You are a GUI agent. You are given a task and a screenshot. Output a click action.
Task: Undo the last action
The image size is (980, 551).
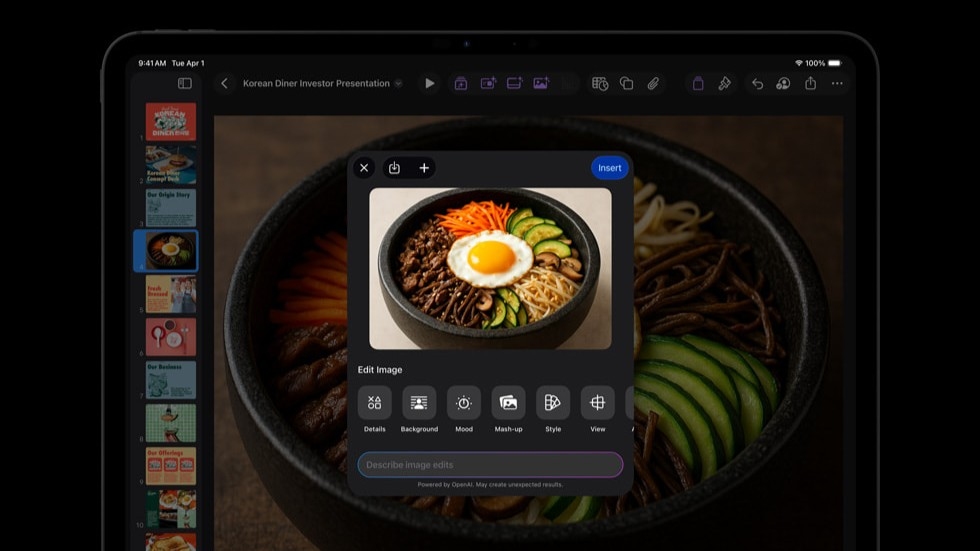[757, 84]
